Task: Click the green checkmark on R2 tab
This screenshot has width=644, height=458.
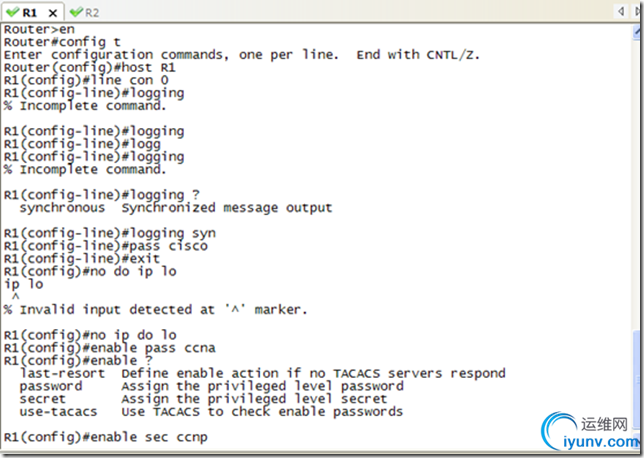Action: click(76, 12)
